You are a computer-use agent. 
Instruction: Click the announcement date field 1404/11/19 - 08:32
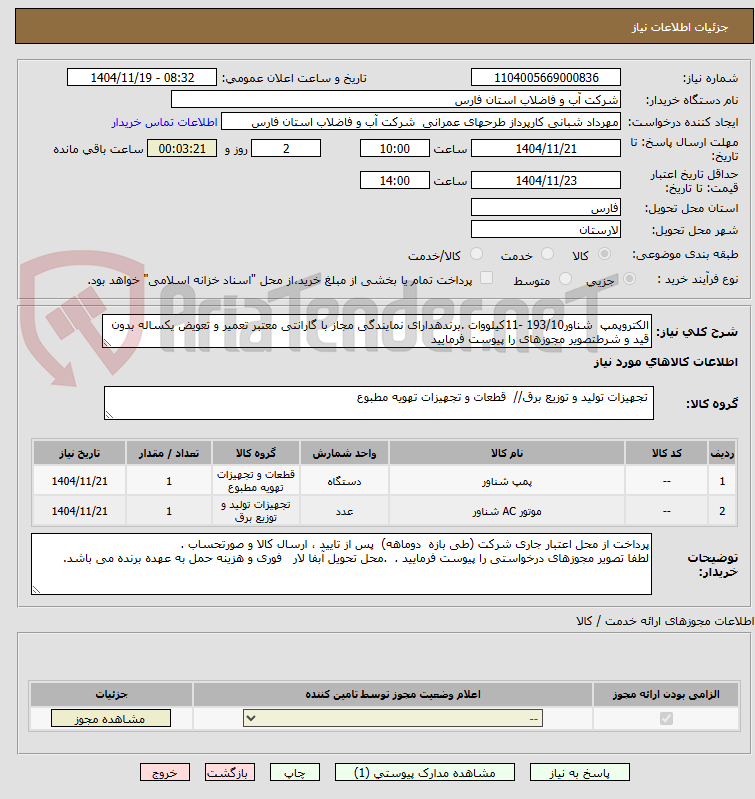point(142,77)
